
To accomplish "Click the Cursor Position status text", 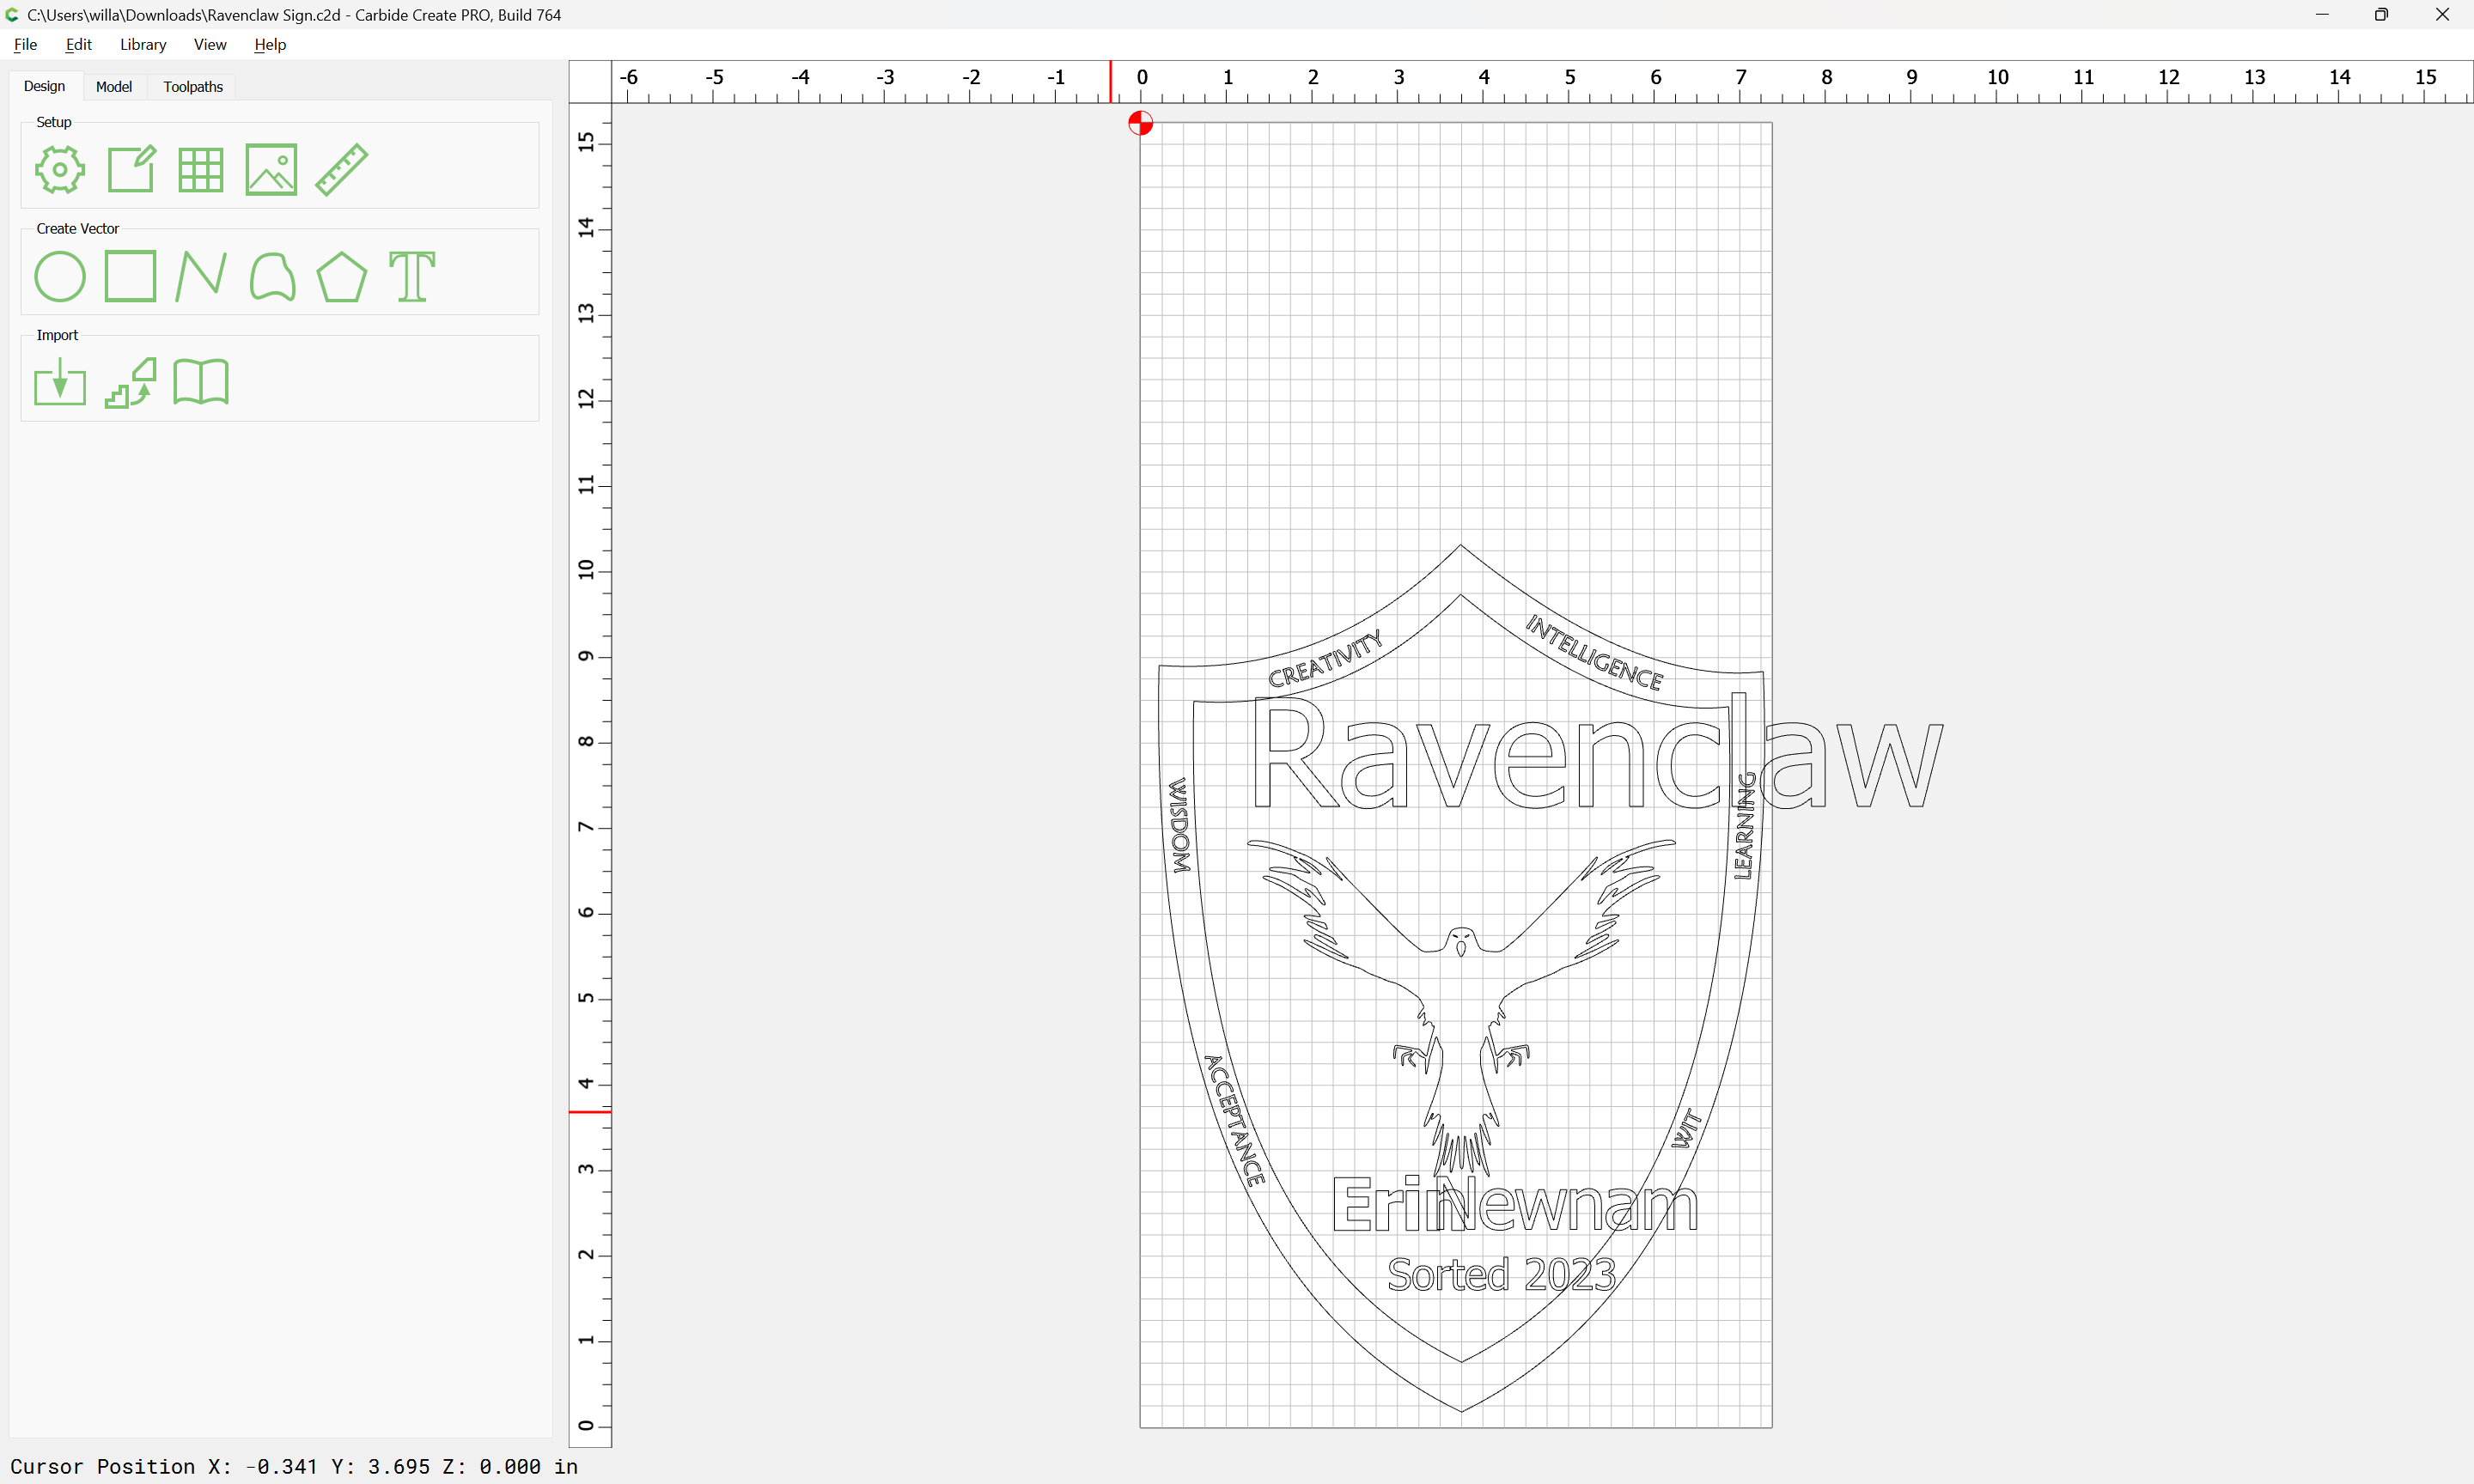I will click(294, 1466).
